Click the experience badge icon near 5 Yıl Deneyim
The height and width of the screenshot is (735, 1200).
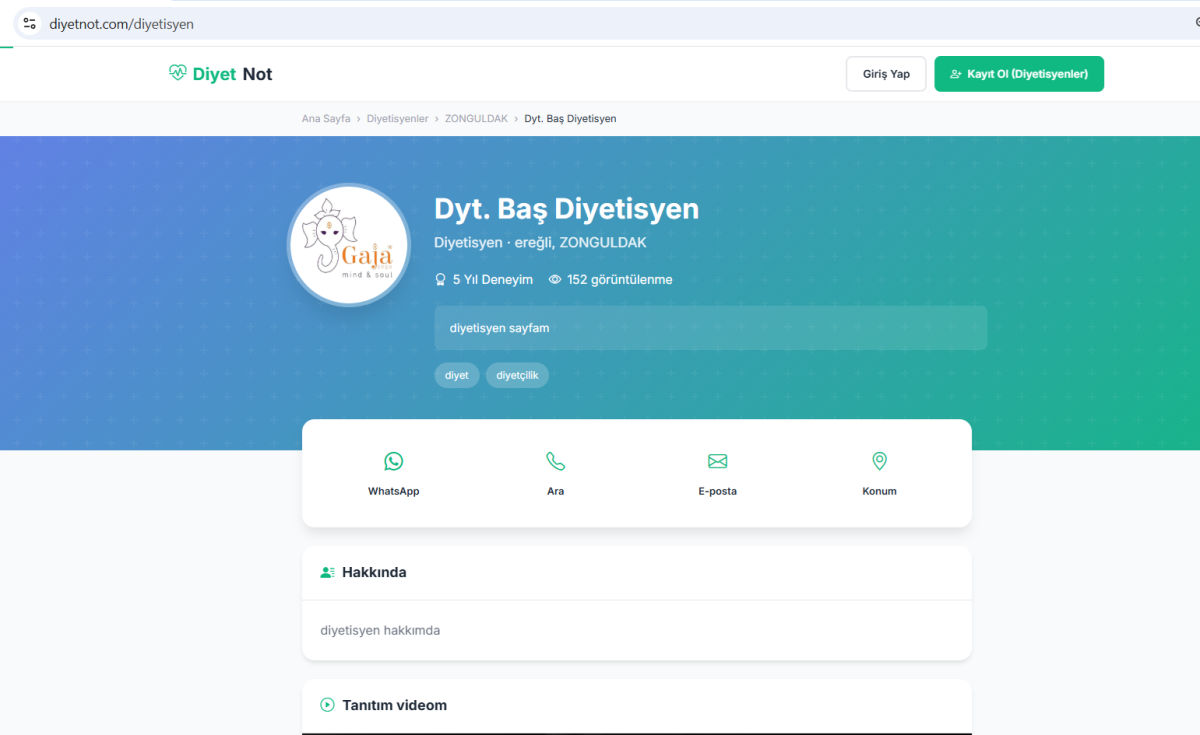(440, 280)
